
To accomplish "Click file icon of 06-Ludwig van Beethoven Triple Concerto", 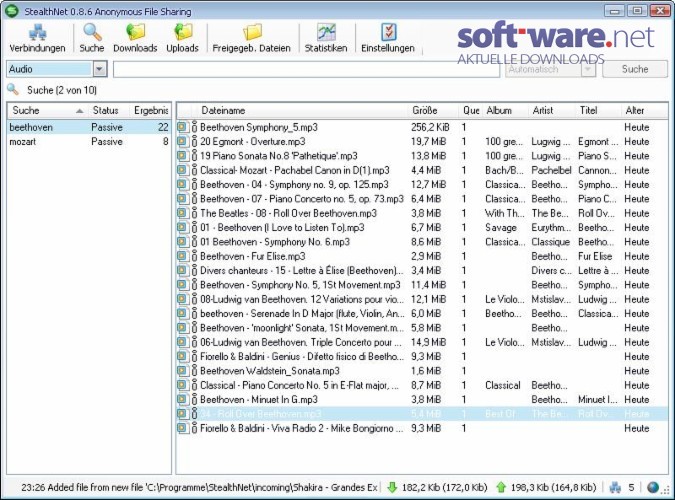I will (x=183, y=342).
